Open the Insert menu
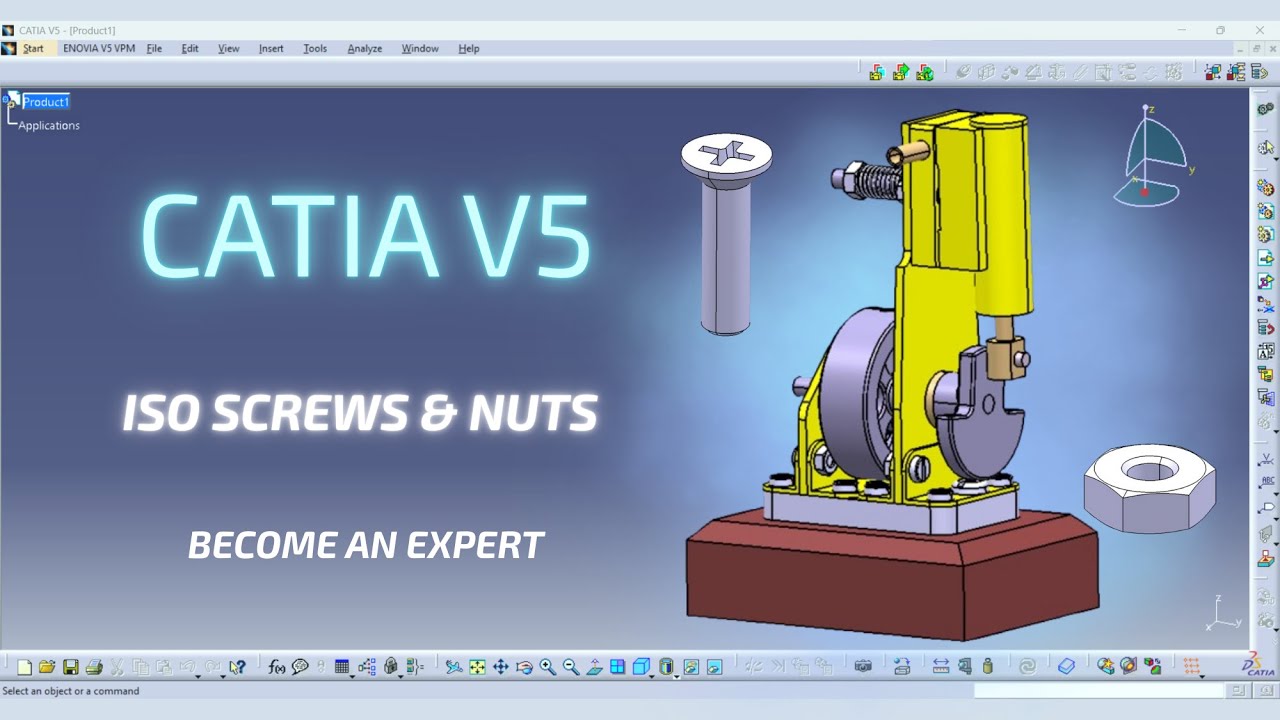The width and height of the screenshot is (1280, 720). click(x=271, y=48)
